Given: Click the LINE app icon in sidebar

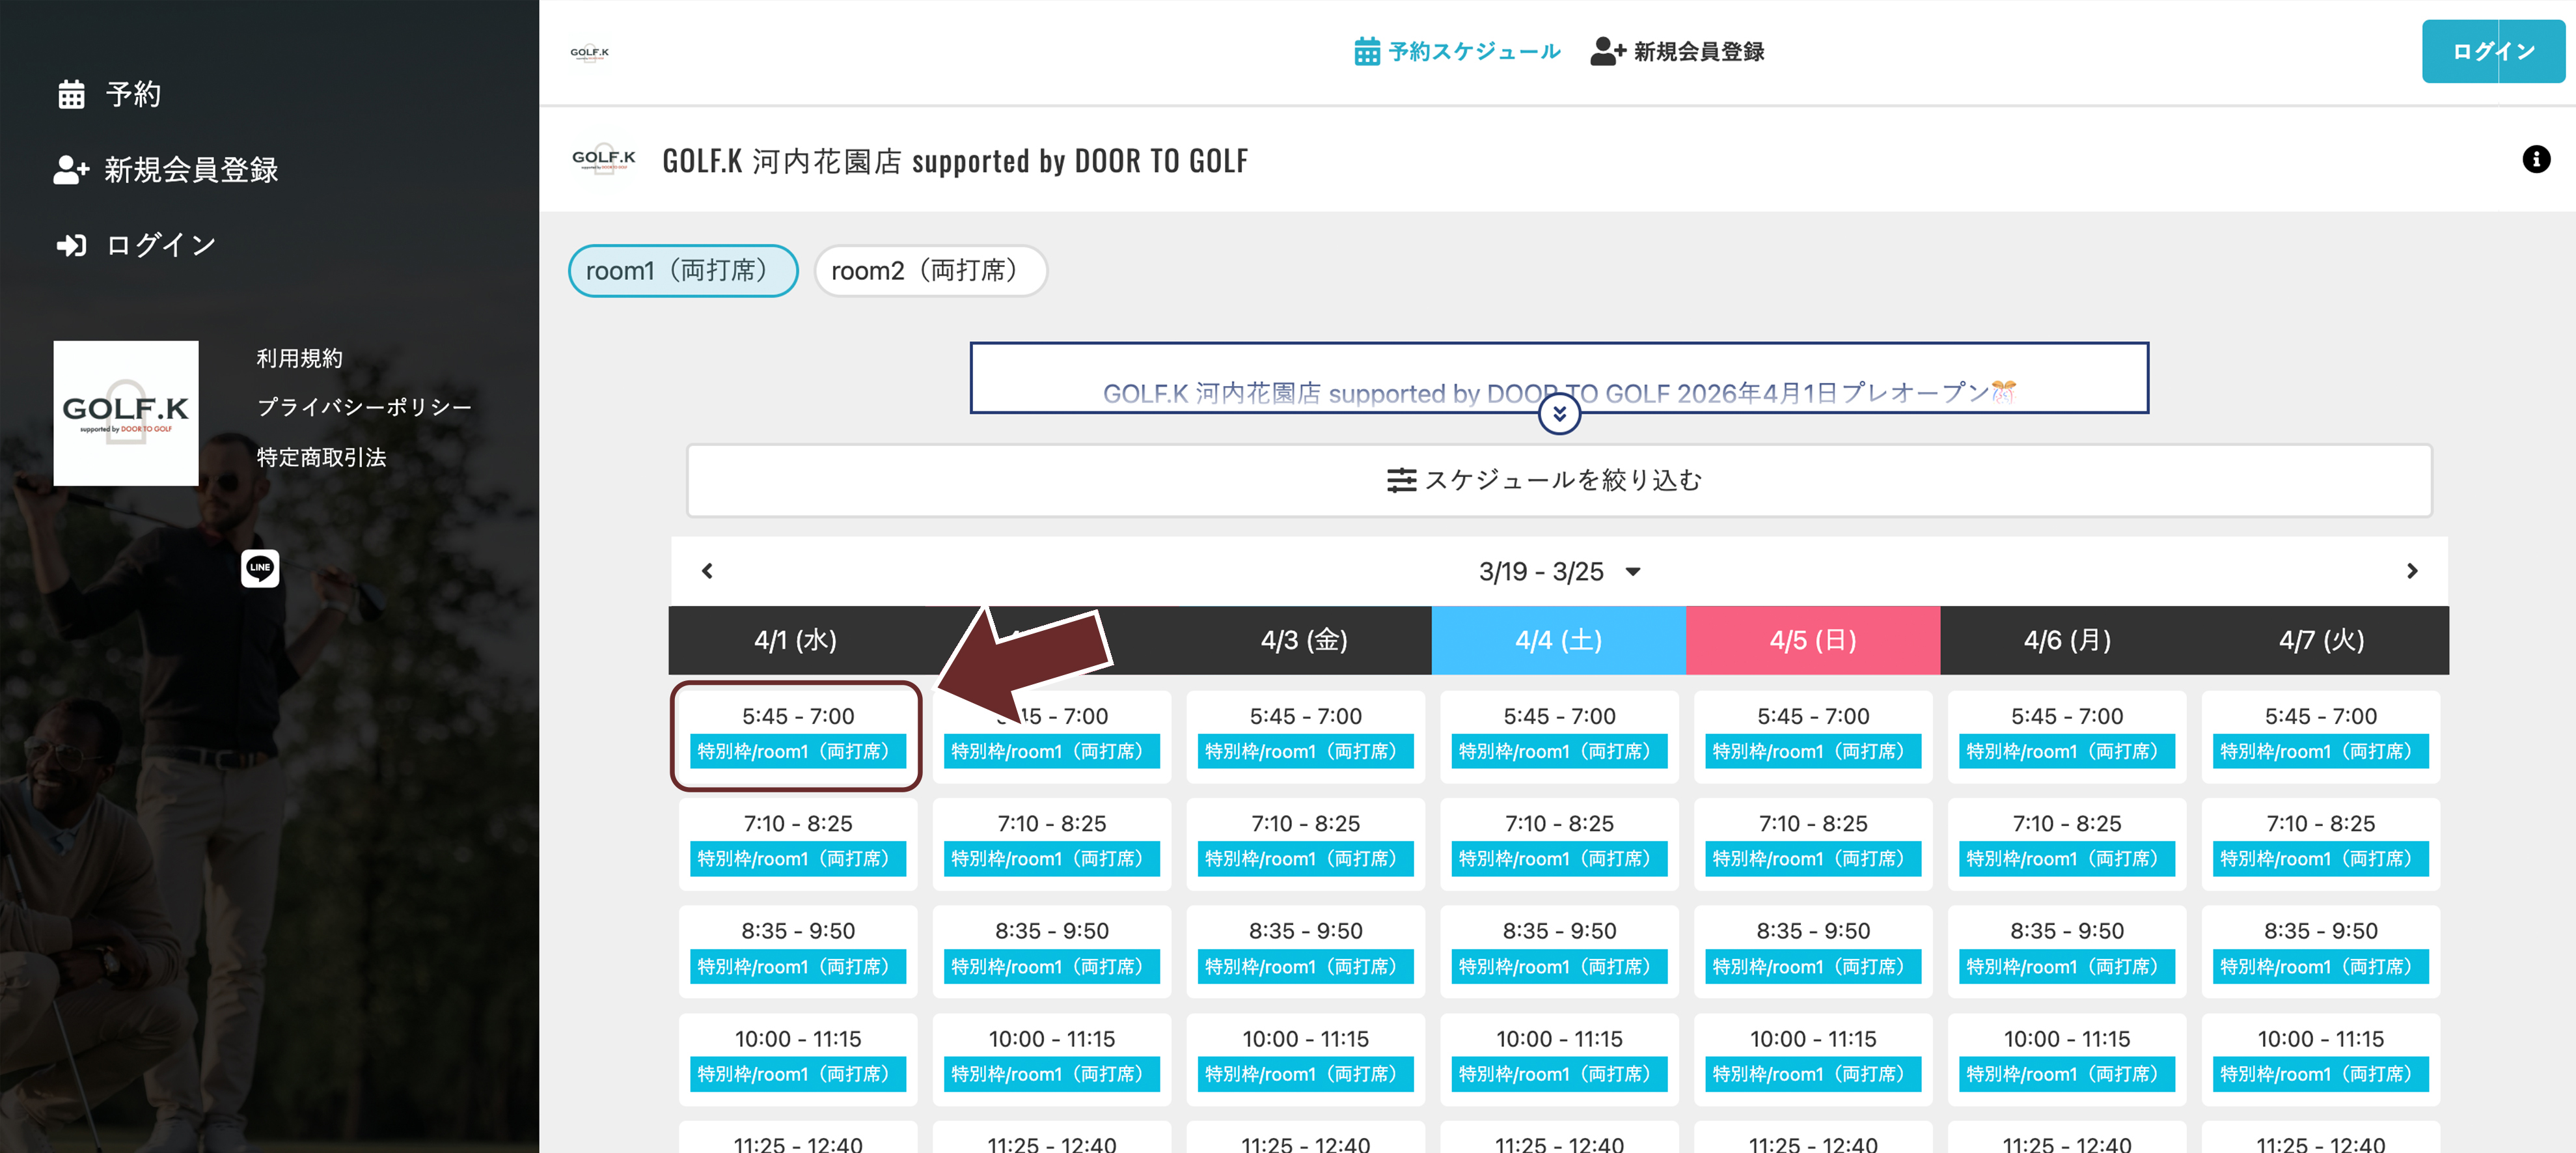Looking at the screenshot, I should 260,568.
